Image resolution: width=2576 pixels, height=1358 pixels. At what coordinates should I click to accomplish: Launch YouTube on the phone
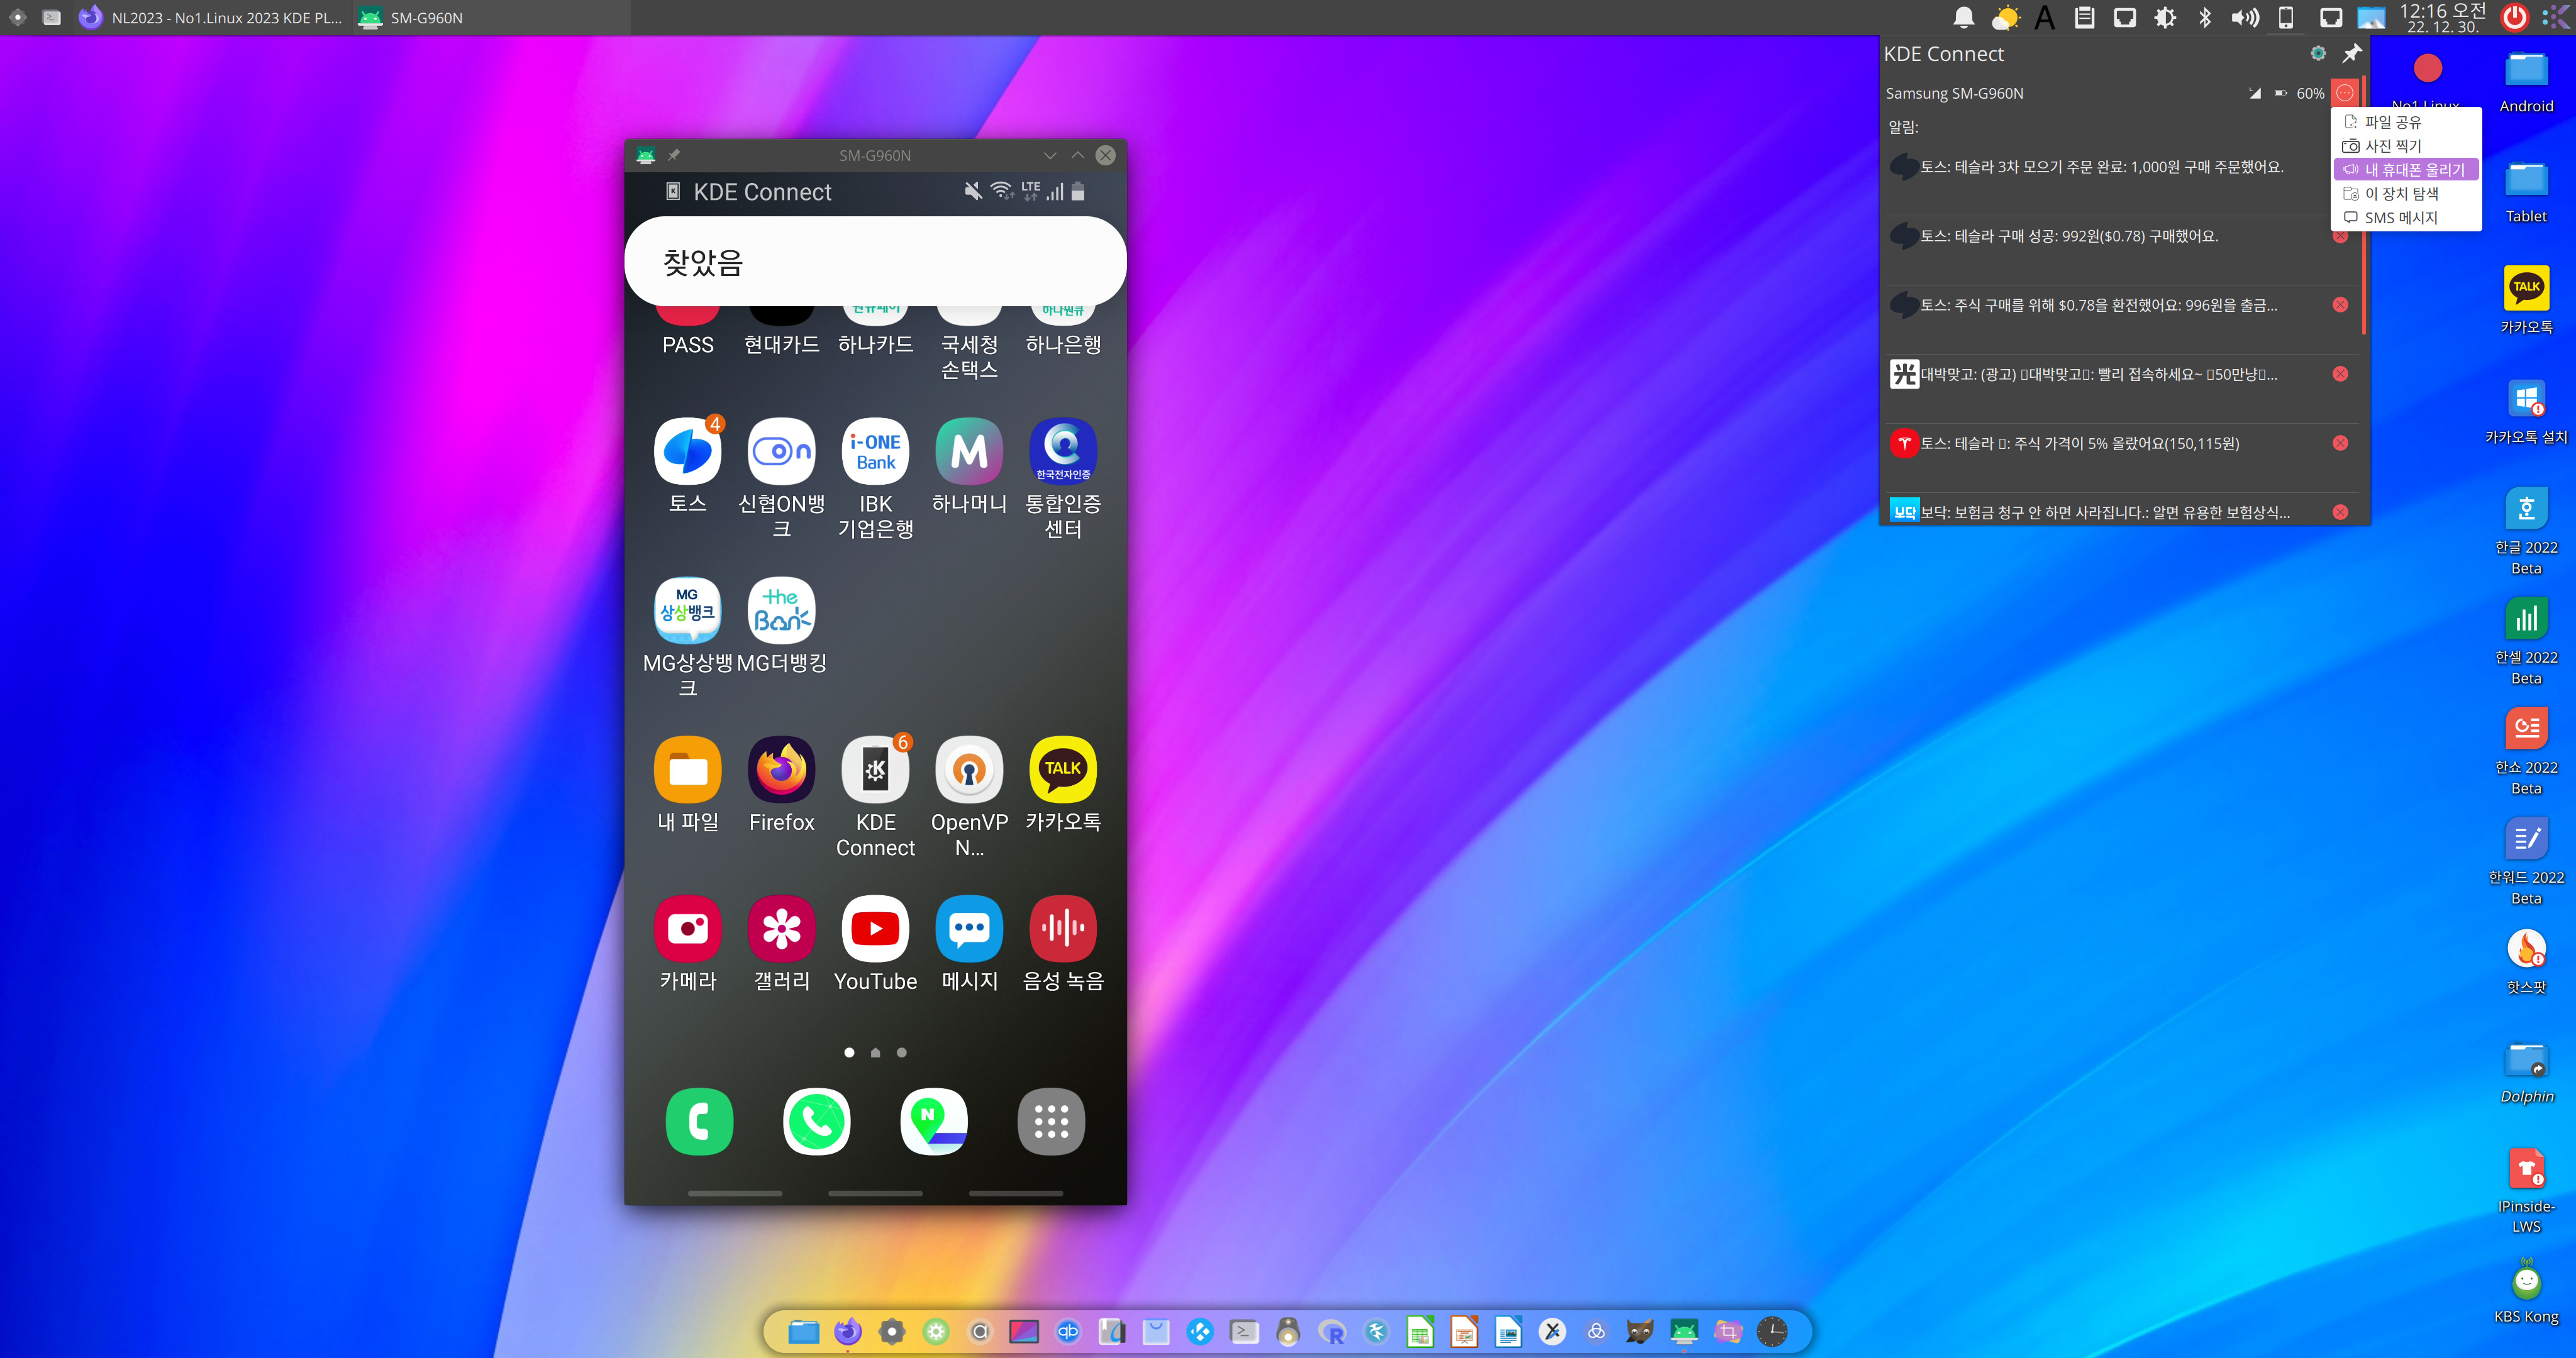(x=875, y=929)
